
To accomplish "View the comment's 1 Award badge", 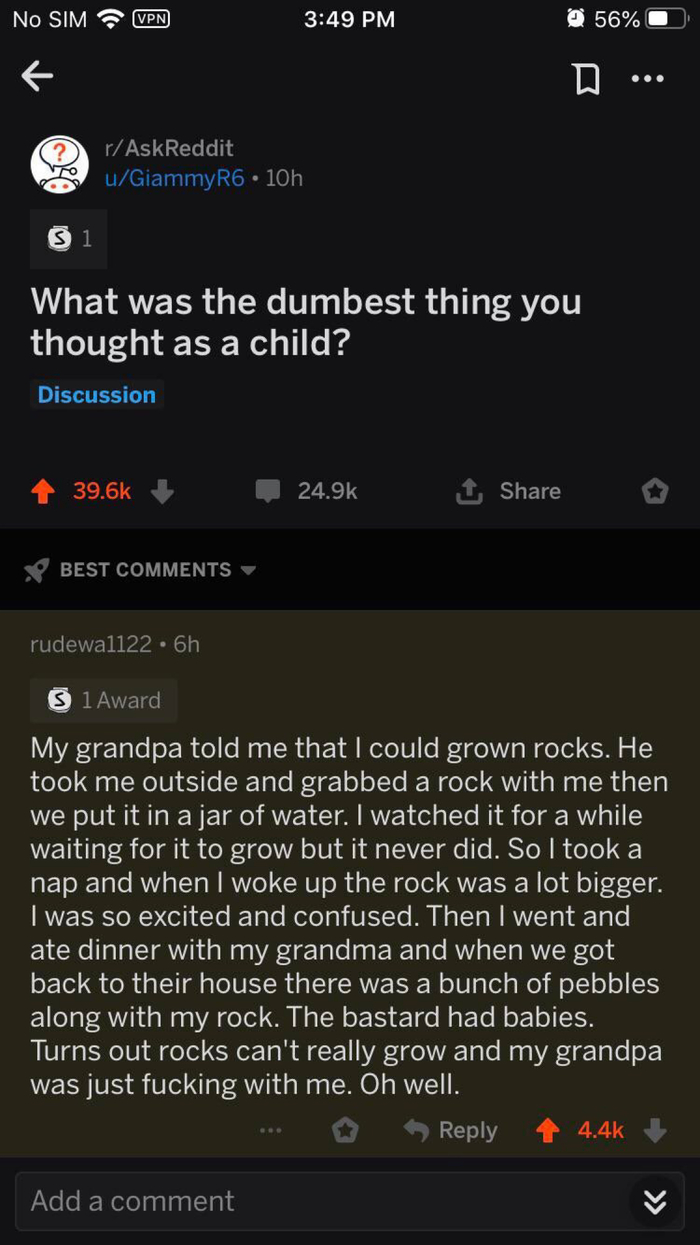I will [104, 701].
